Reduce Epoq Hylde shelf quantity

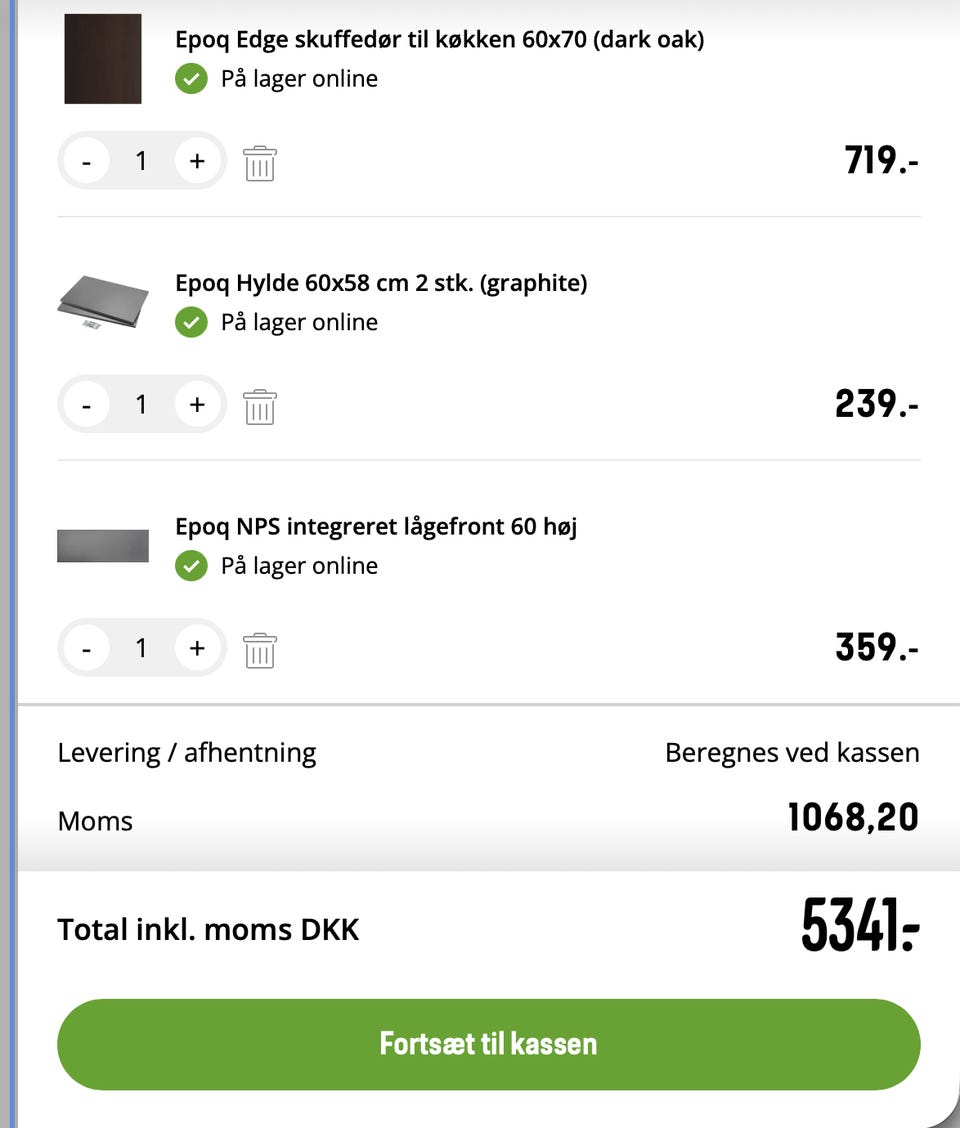point(87,405)
